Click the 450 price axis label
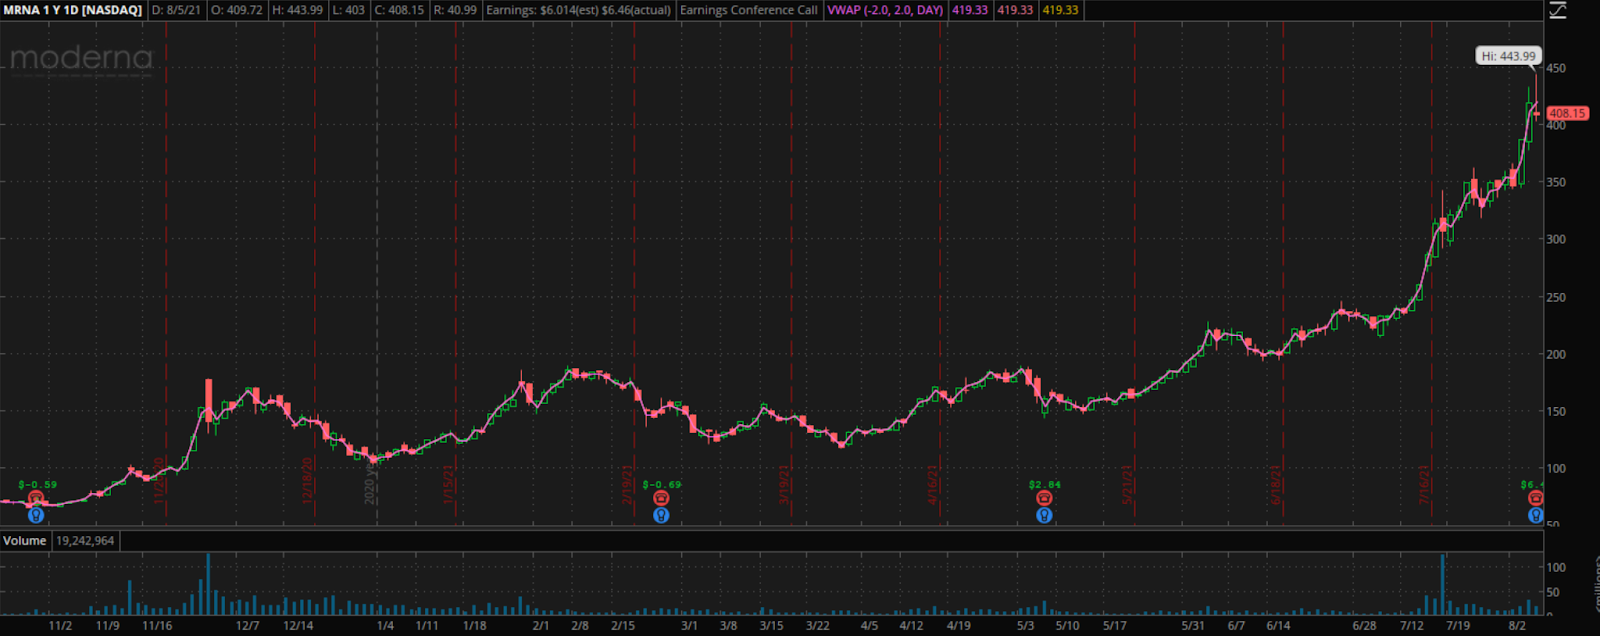The height and width of the screenshot is (636, 1600). (x=1556, y=69)
